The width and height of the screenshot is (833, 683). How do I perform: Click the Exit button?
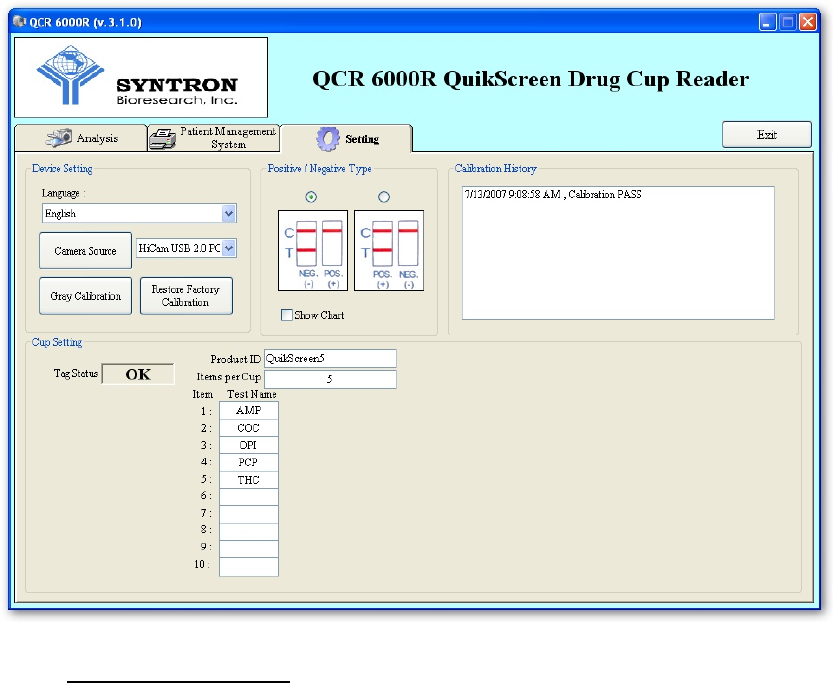(x=767, y=134)
